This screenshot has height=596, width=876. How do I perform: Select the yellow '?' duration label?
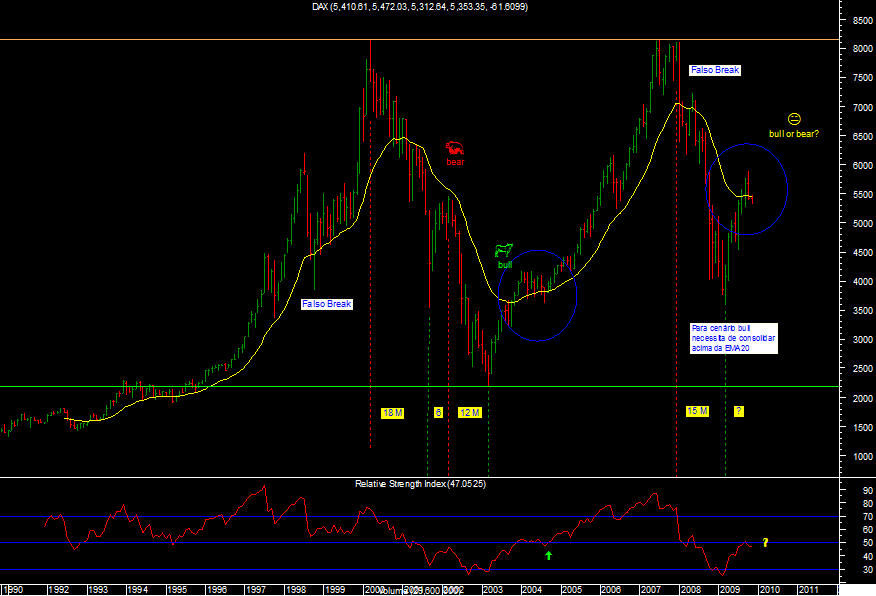coord(739,412)
